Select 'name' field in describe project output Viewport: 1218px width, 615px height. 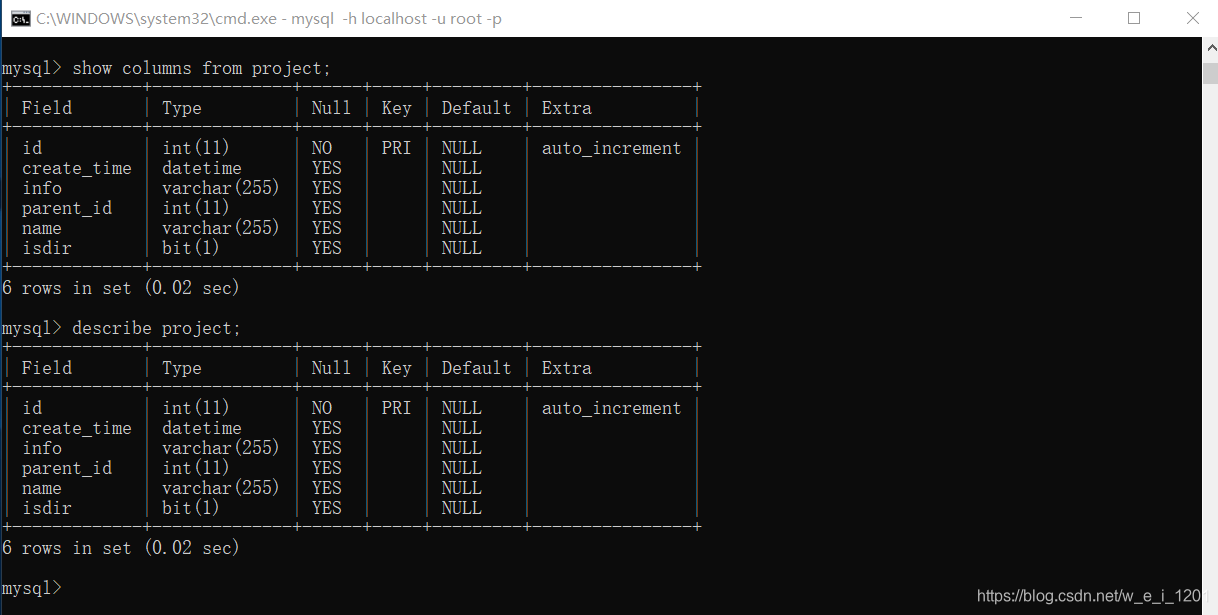[42, 488]
